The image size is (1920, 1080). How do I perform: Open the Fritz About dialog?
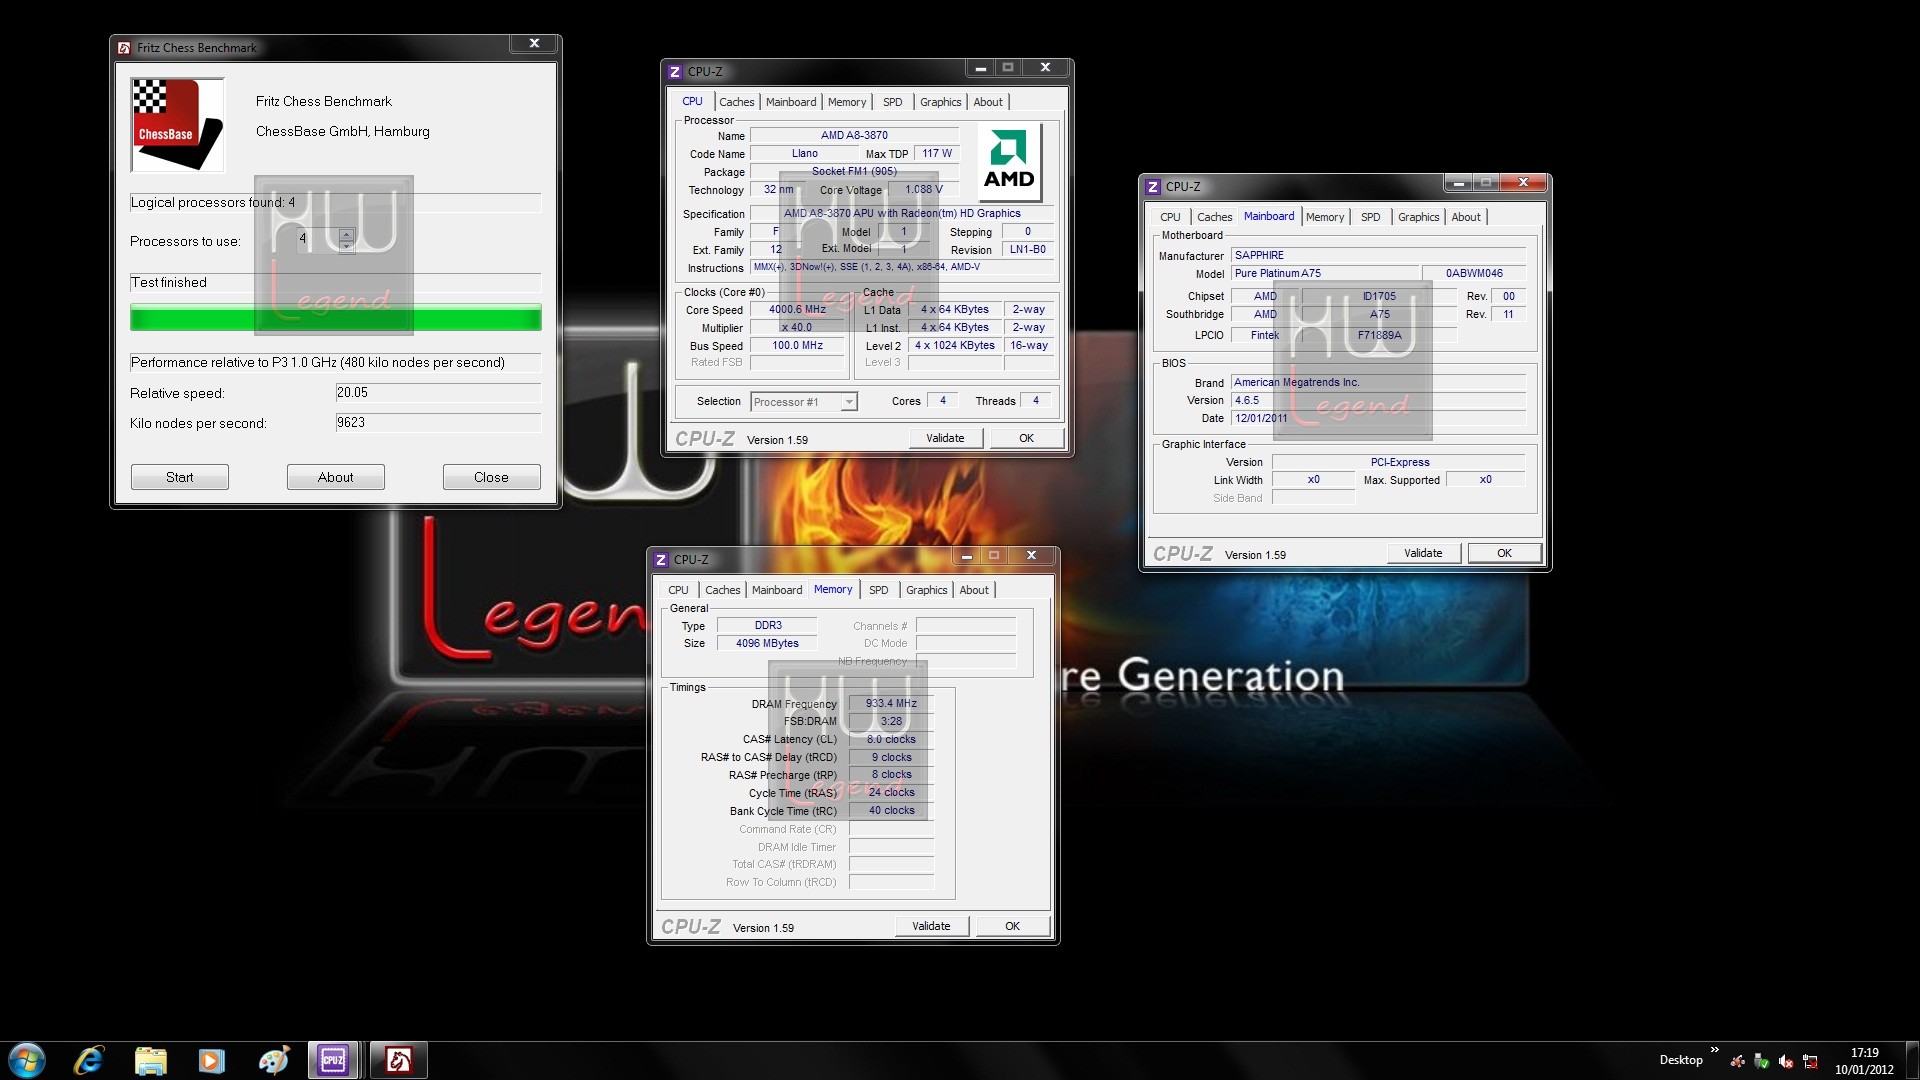336,477
